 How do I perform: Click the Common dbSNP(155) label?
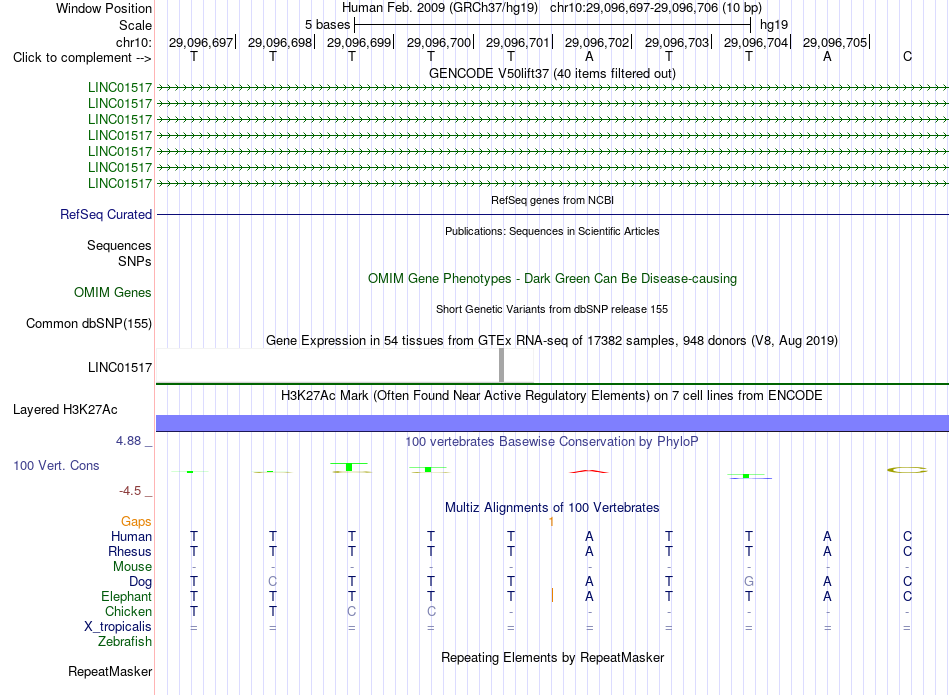[x=88, y=324]
